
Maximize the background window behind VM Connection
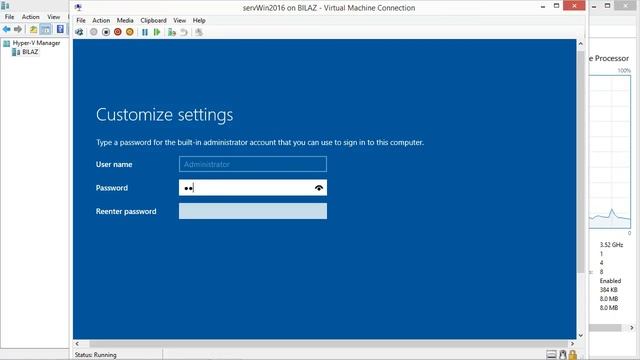click(607, 6)
